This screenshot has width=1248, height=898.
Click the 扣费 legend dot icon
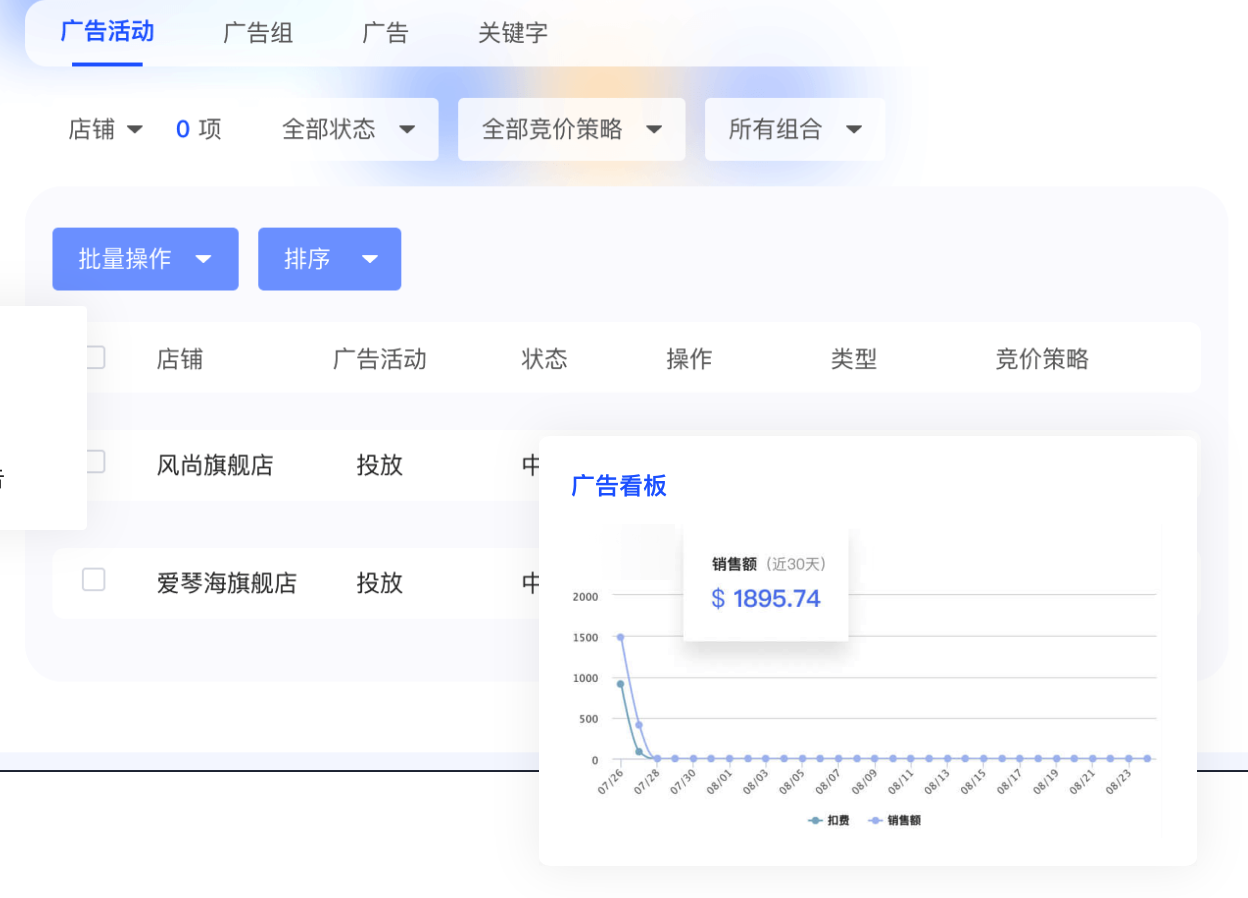coord(815,818)
